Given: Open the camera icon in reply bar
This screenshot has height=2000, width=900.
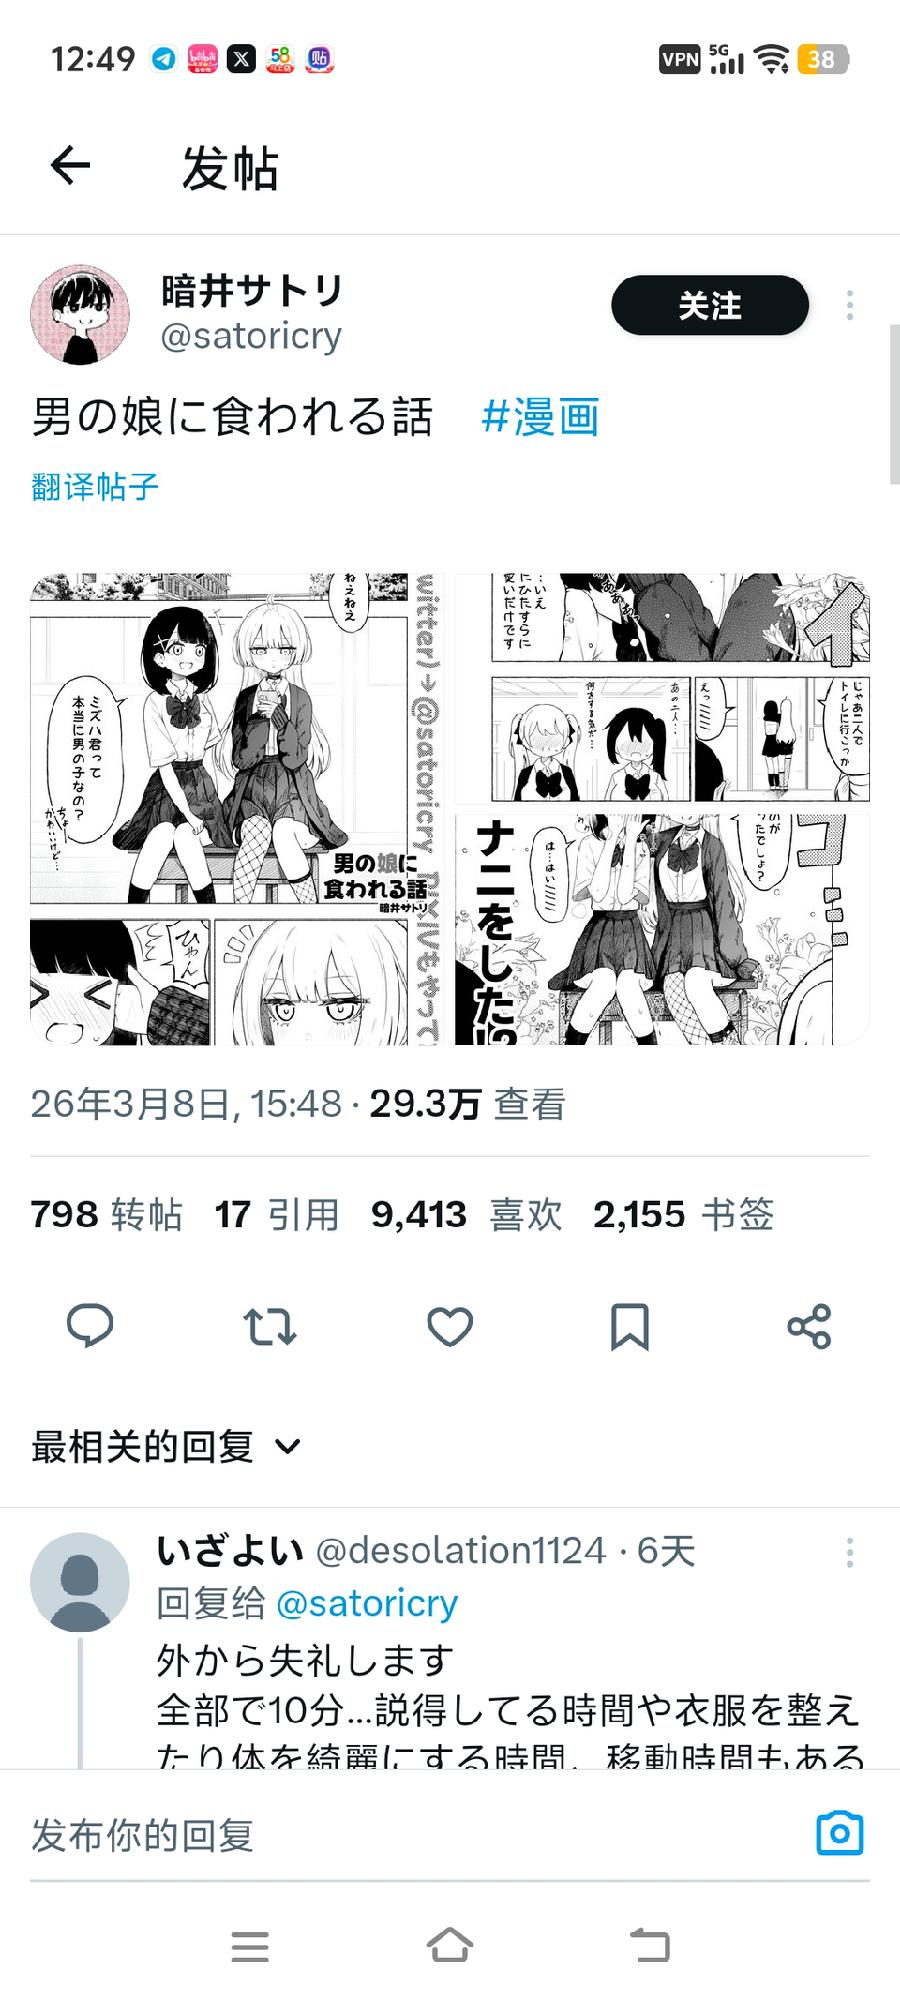Looking at the screenshot, I should (840, 1833).
